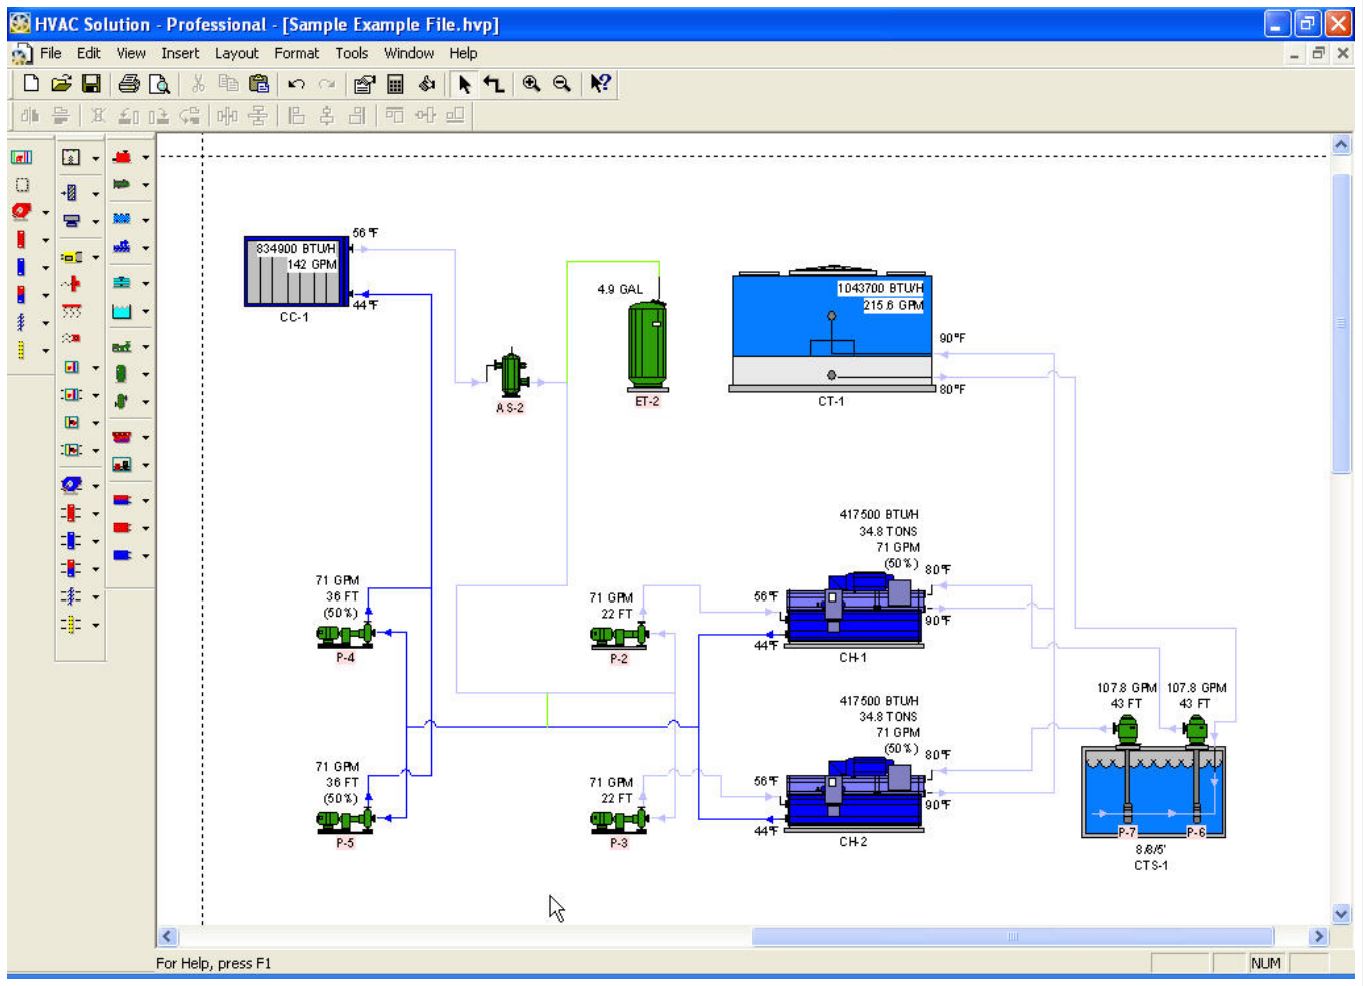Toggle the rectangle selection tool in left palette
Image resolution: width=1363 pixels, height=986 pixels.
click(21, 184)
